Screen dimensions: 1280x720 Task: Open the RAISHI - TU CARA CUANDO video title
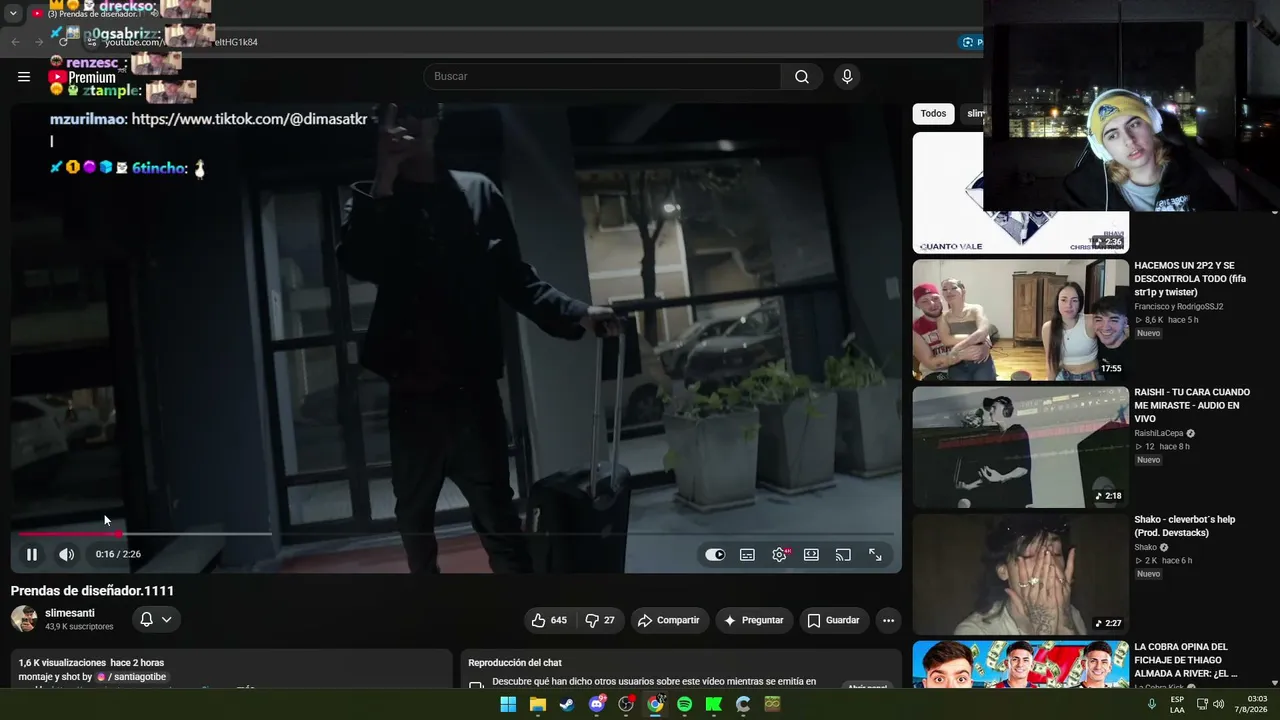pyautogui.click(x=1192, y=405)
